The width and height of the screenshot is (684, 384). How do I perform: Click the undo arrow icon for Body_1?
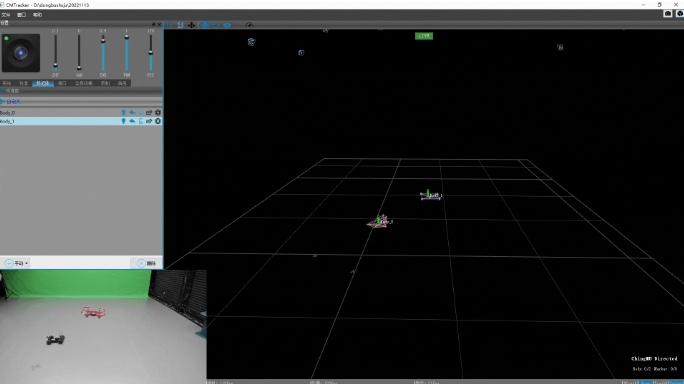(x=132, y=121)
